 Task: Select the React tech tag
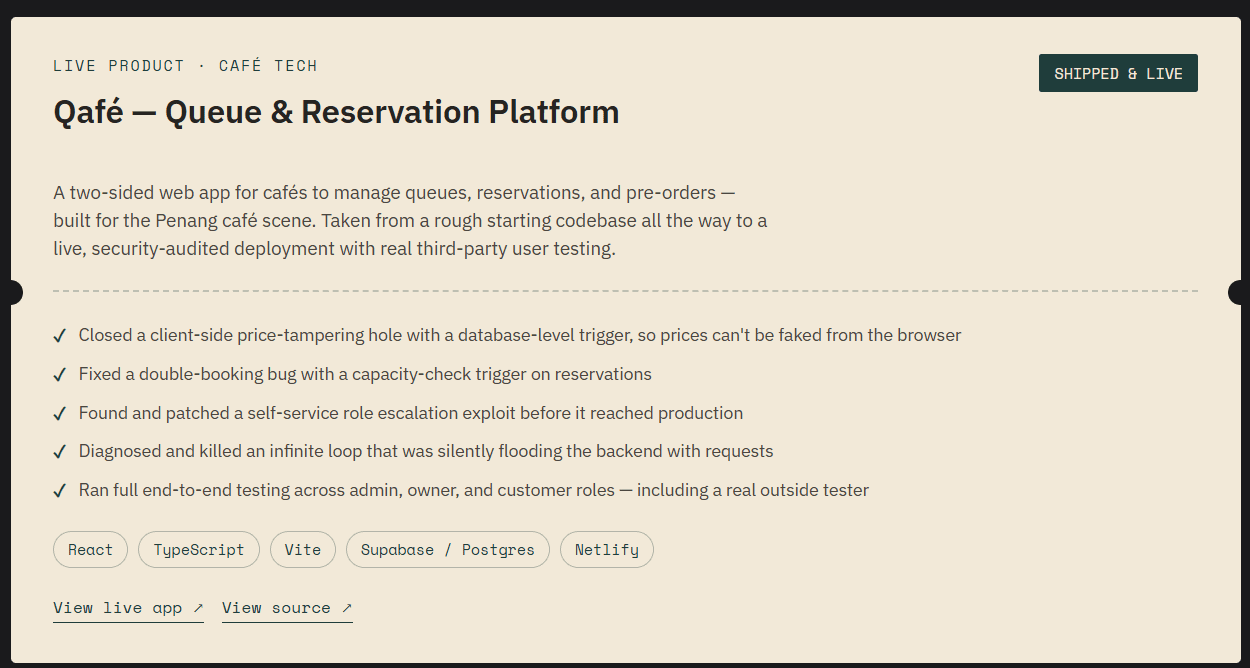pos(90,549)
